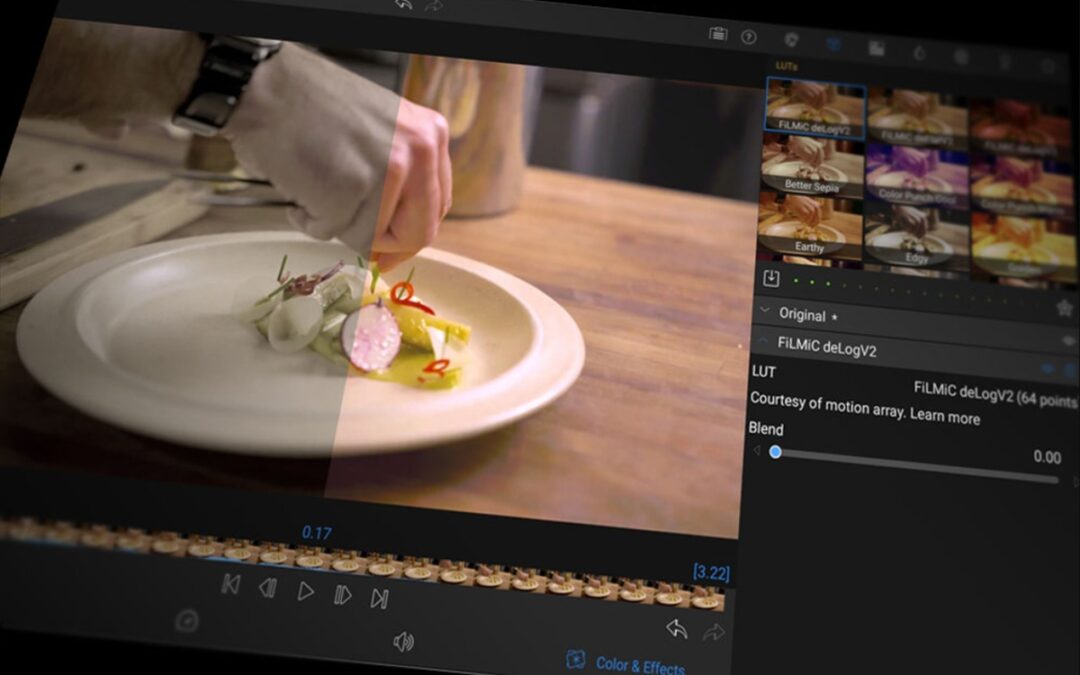
Task: Tap the import LUT download button
Action: [x=772, y=278]
